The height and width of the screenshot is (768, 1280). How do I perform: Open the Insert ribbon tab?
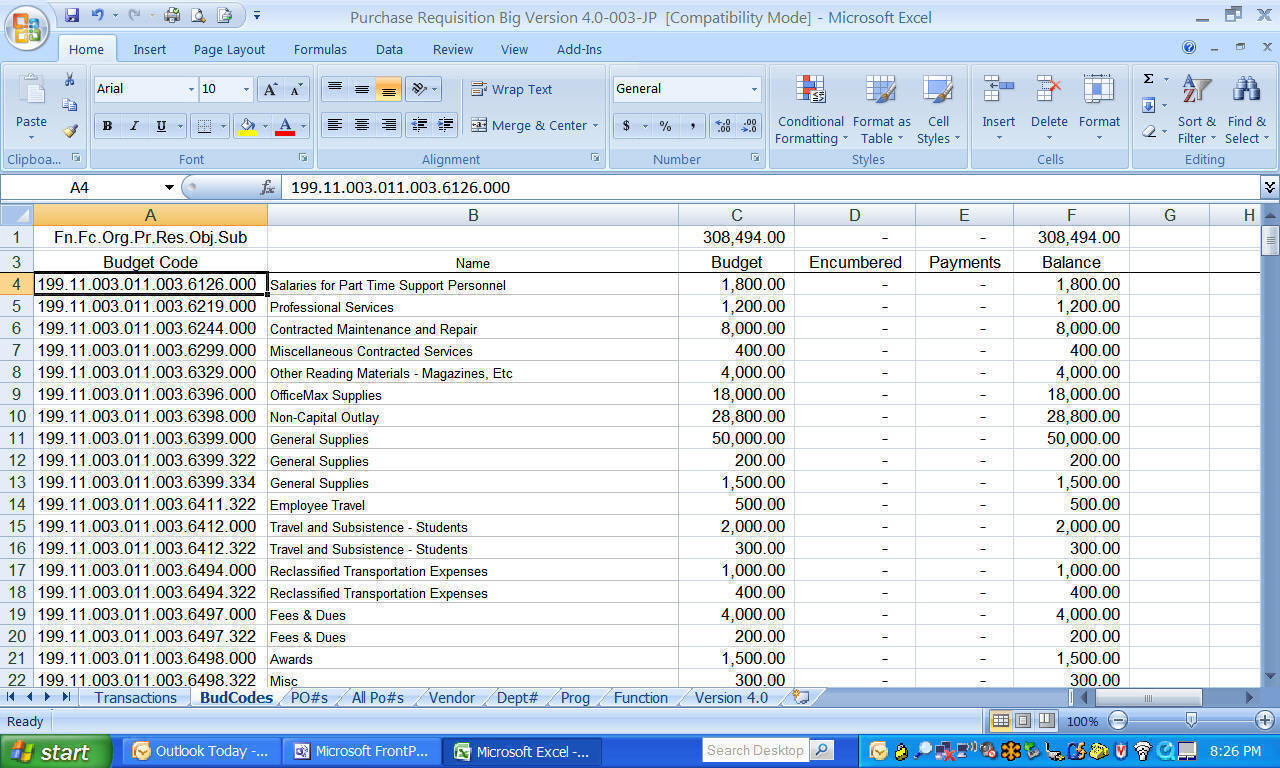(150, 49)
